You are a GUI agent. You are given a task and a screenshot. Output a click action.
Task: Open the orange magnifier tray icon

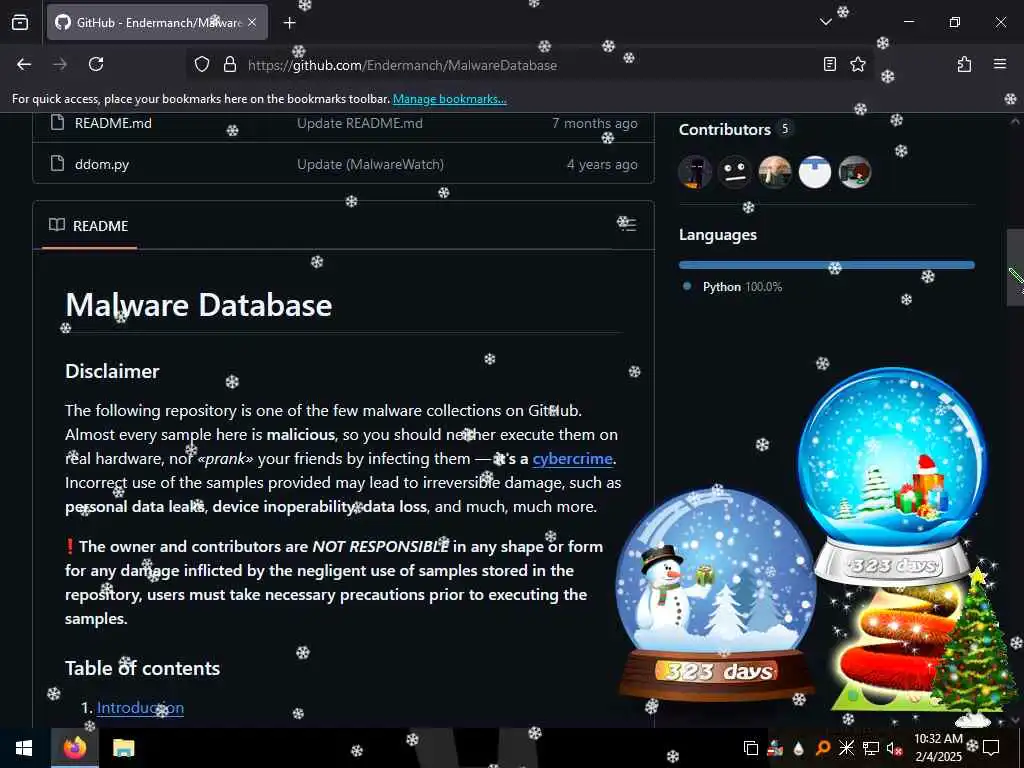(x=822, y=748)
